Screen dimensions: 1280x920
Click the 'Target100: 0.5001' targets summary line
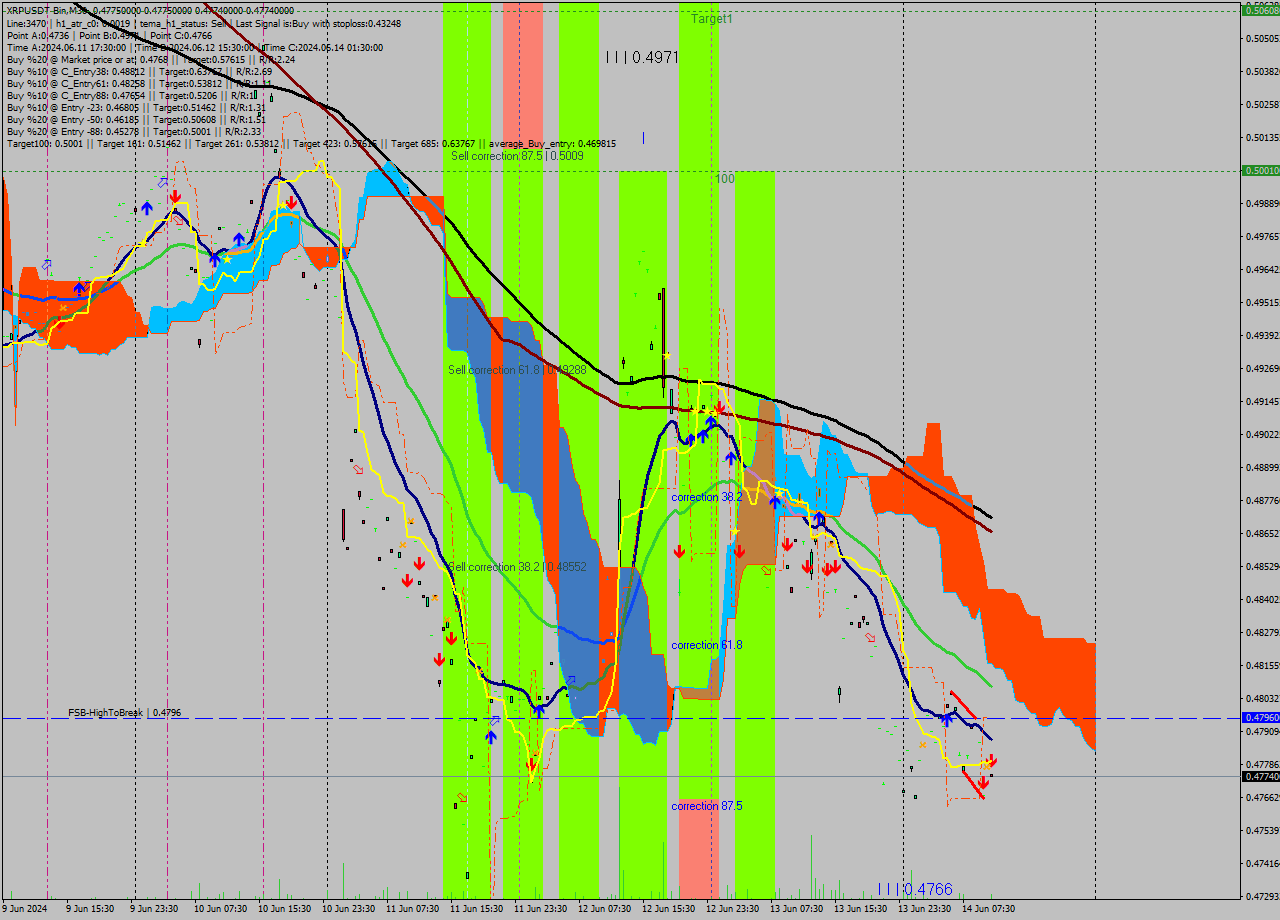[x=311, y=144]
